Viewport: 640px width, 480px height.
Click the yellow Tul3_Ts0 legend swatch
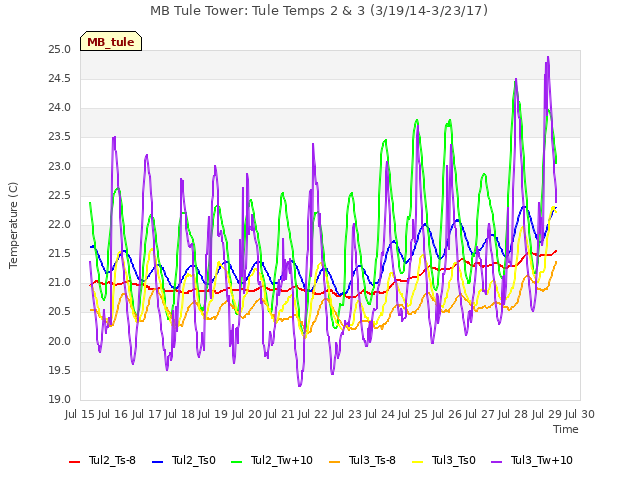pos(418,462)
